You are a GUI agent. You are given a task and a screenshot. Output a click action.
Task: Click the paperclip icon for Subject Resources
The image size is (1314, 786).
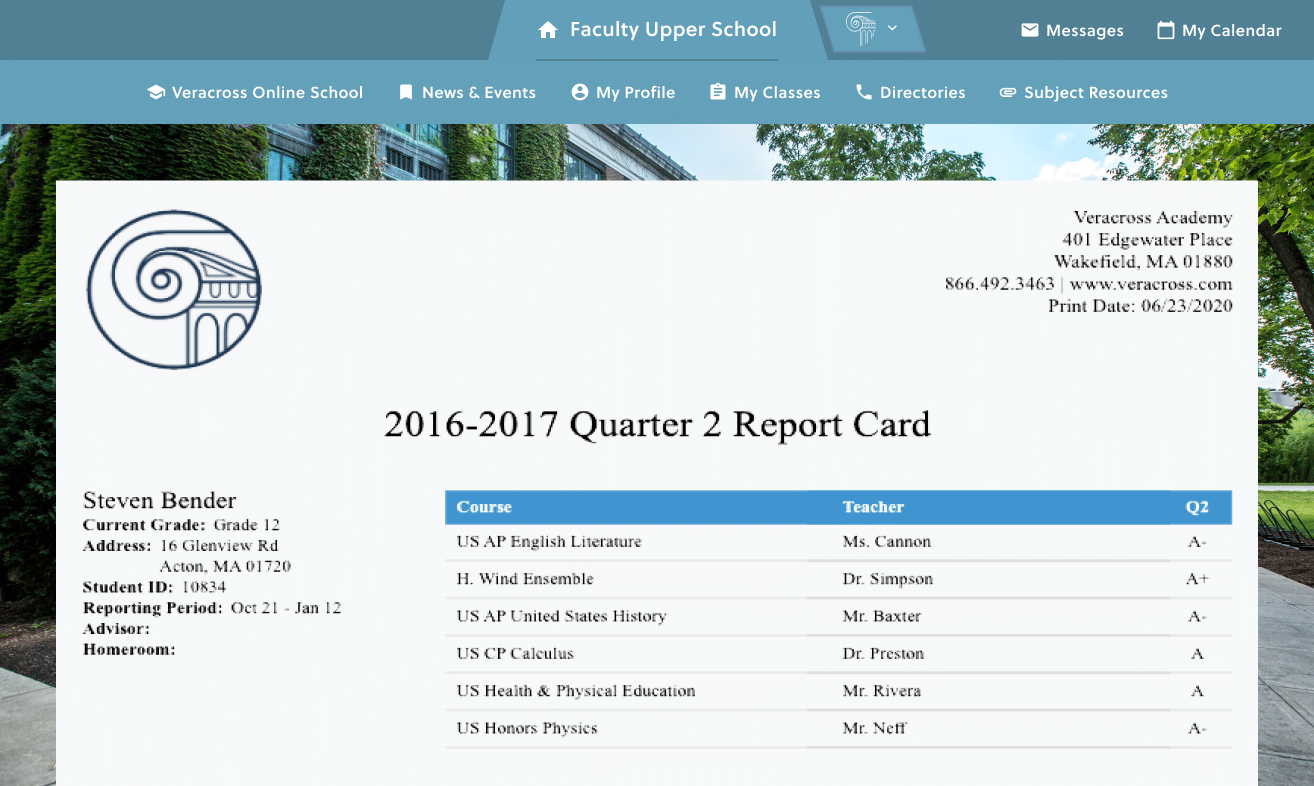[1008, 93]
